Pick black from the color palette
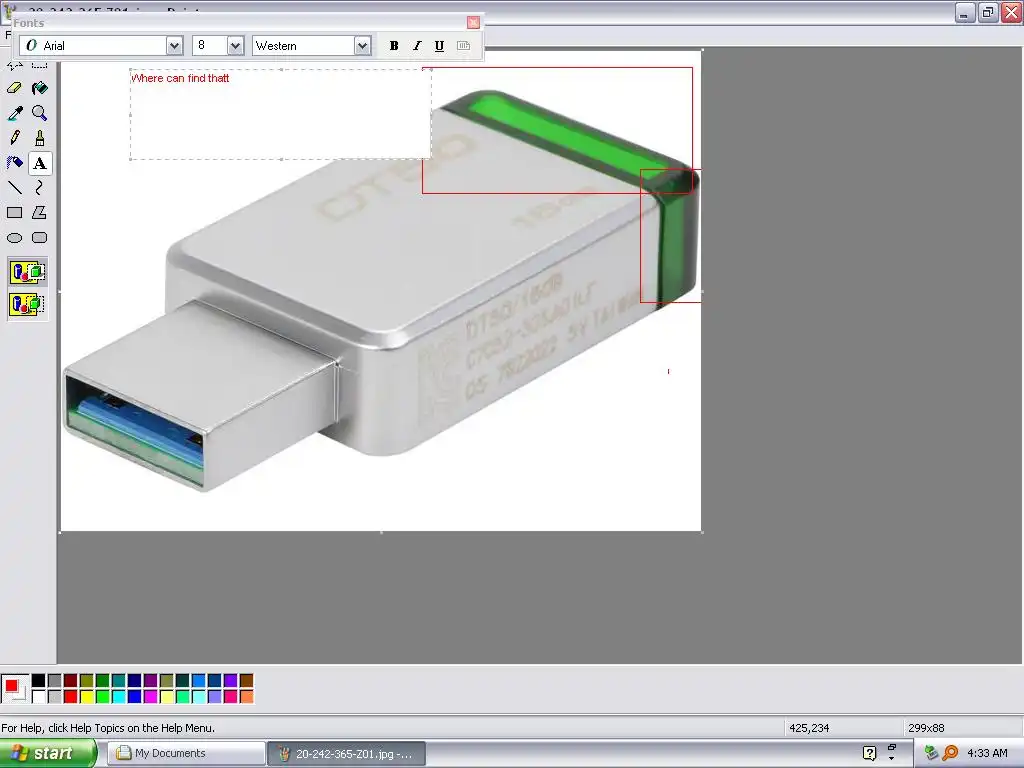Image resolution: width=1024 pixels, height=768 pixels. pyautogui.click(x=39, y=681)
